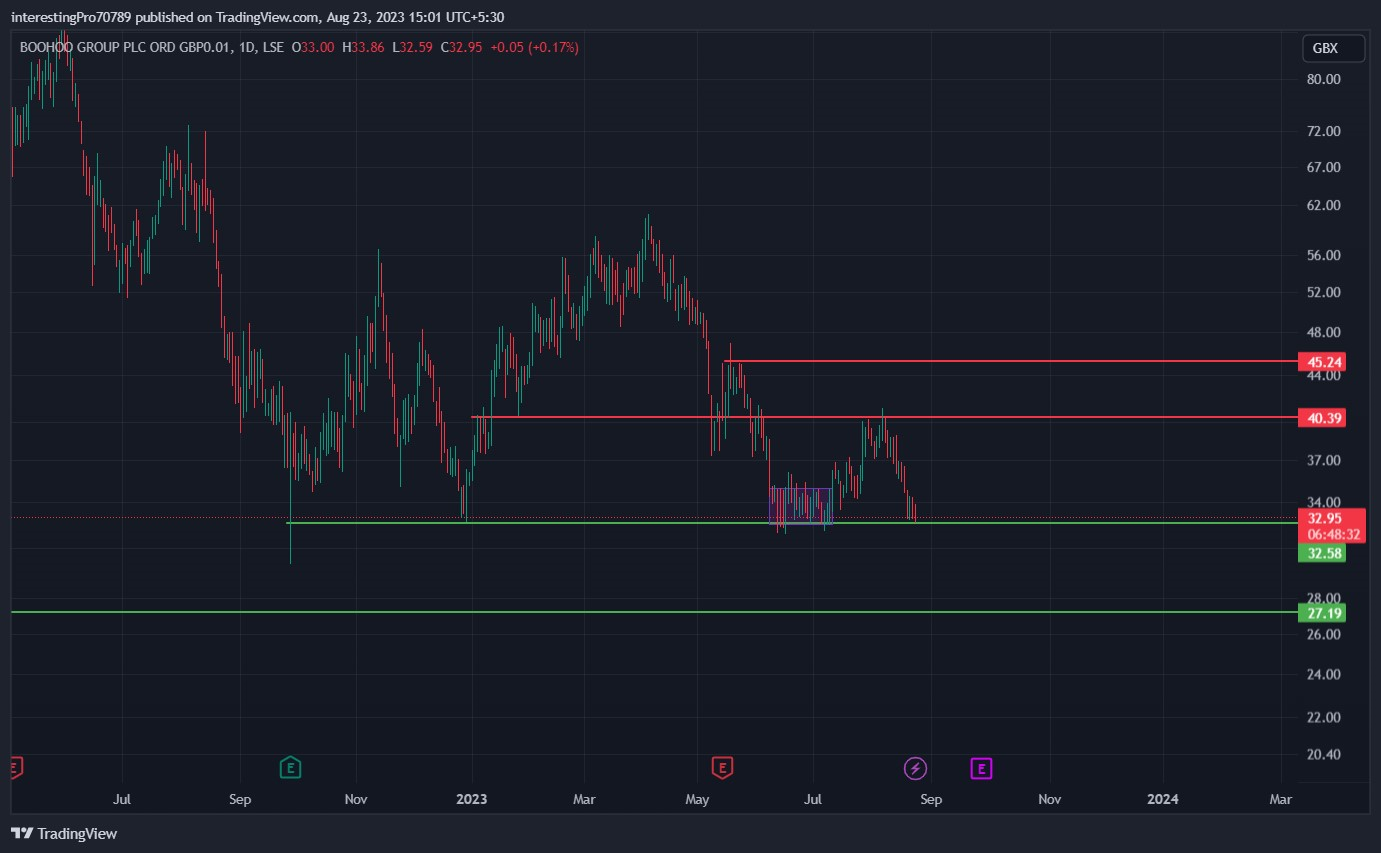This screenshot has height=853, width=1381.
Task: Open the red earnings marker near May
Action: (x=722, y=768)
